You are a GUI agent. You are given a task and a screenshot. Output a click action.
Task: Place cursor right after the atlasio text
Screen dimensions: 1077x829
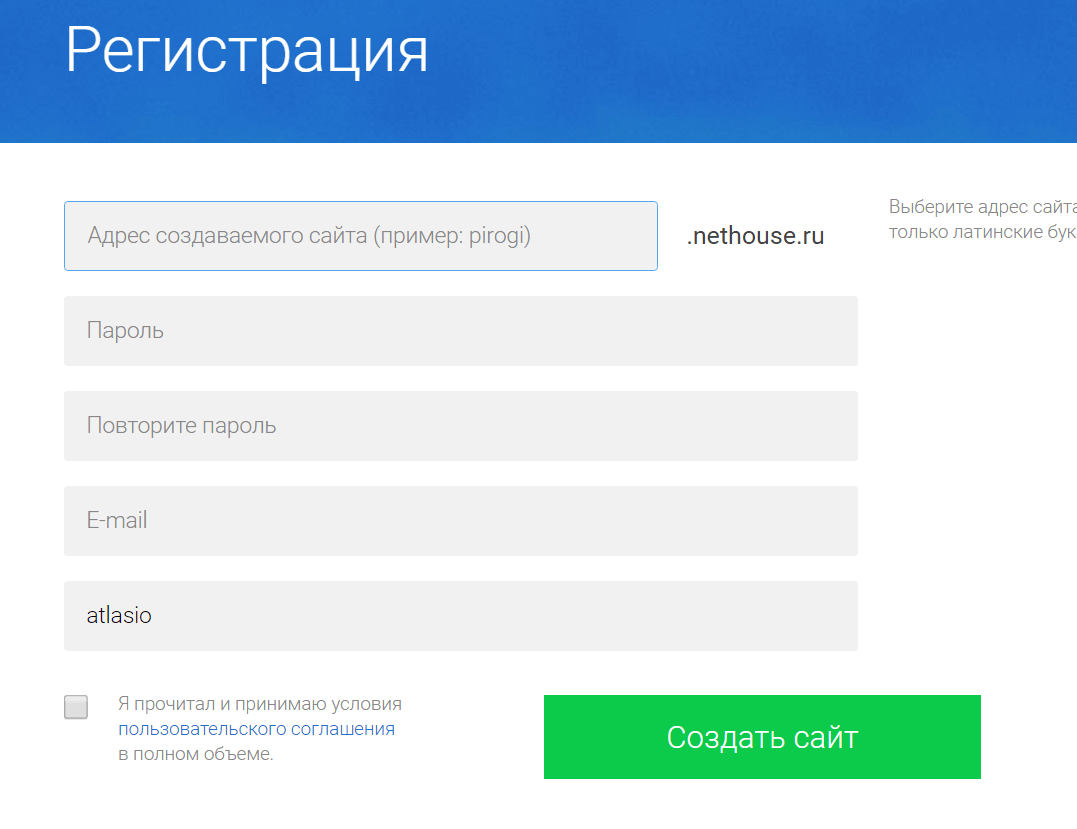coord(154,616)
